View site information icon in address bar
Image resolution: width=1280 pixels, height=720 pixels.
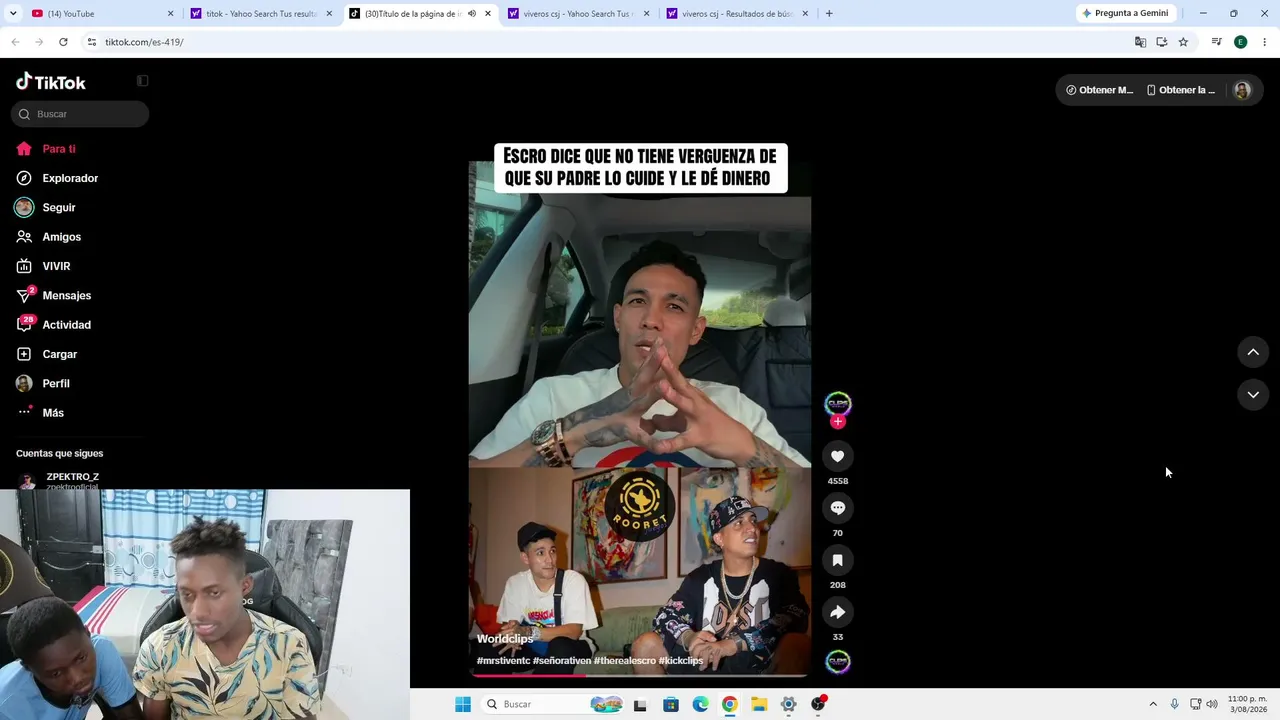(92, 42)
